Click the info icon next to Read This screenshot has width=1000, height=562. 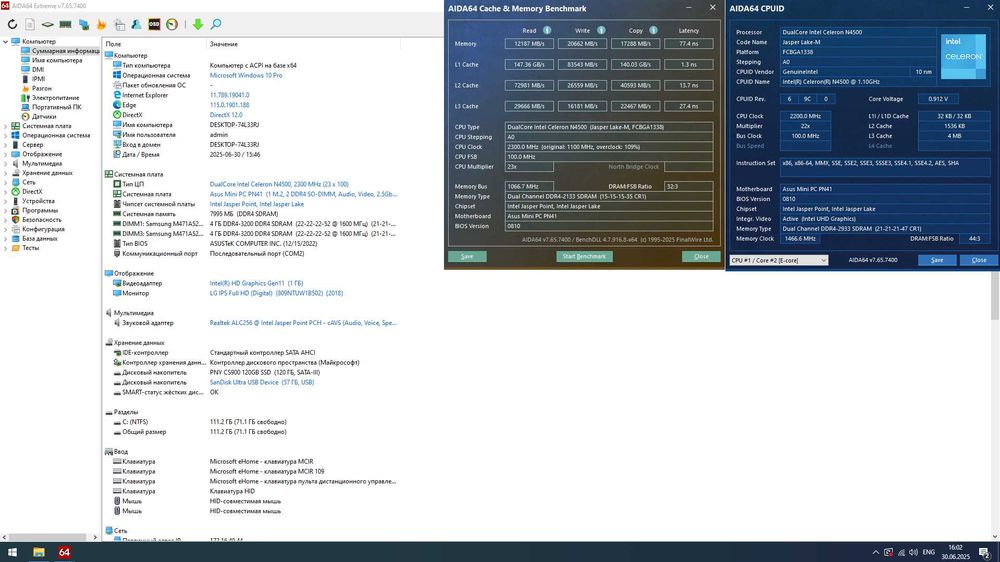(547, 30)
